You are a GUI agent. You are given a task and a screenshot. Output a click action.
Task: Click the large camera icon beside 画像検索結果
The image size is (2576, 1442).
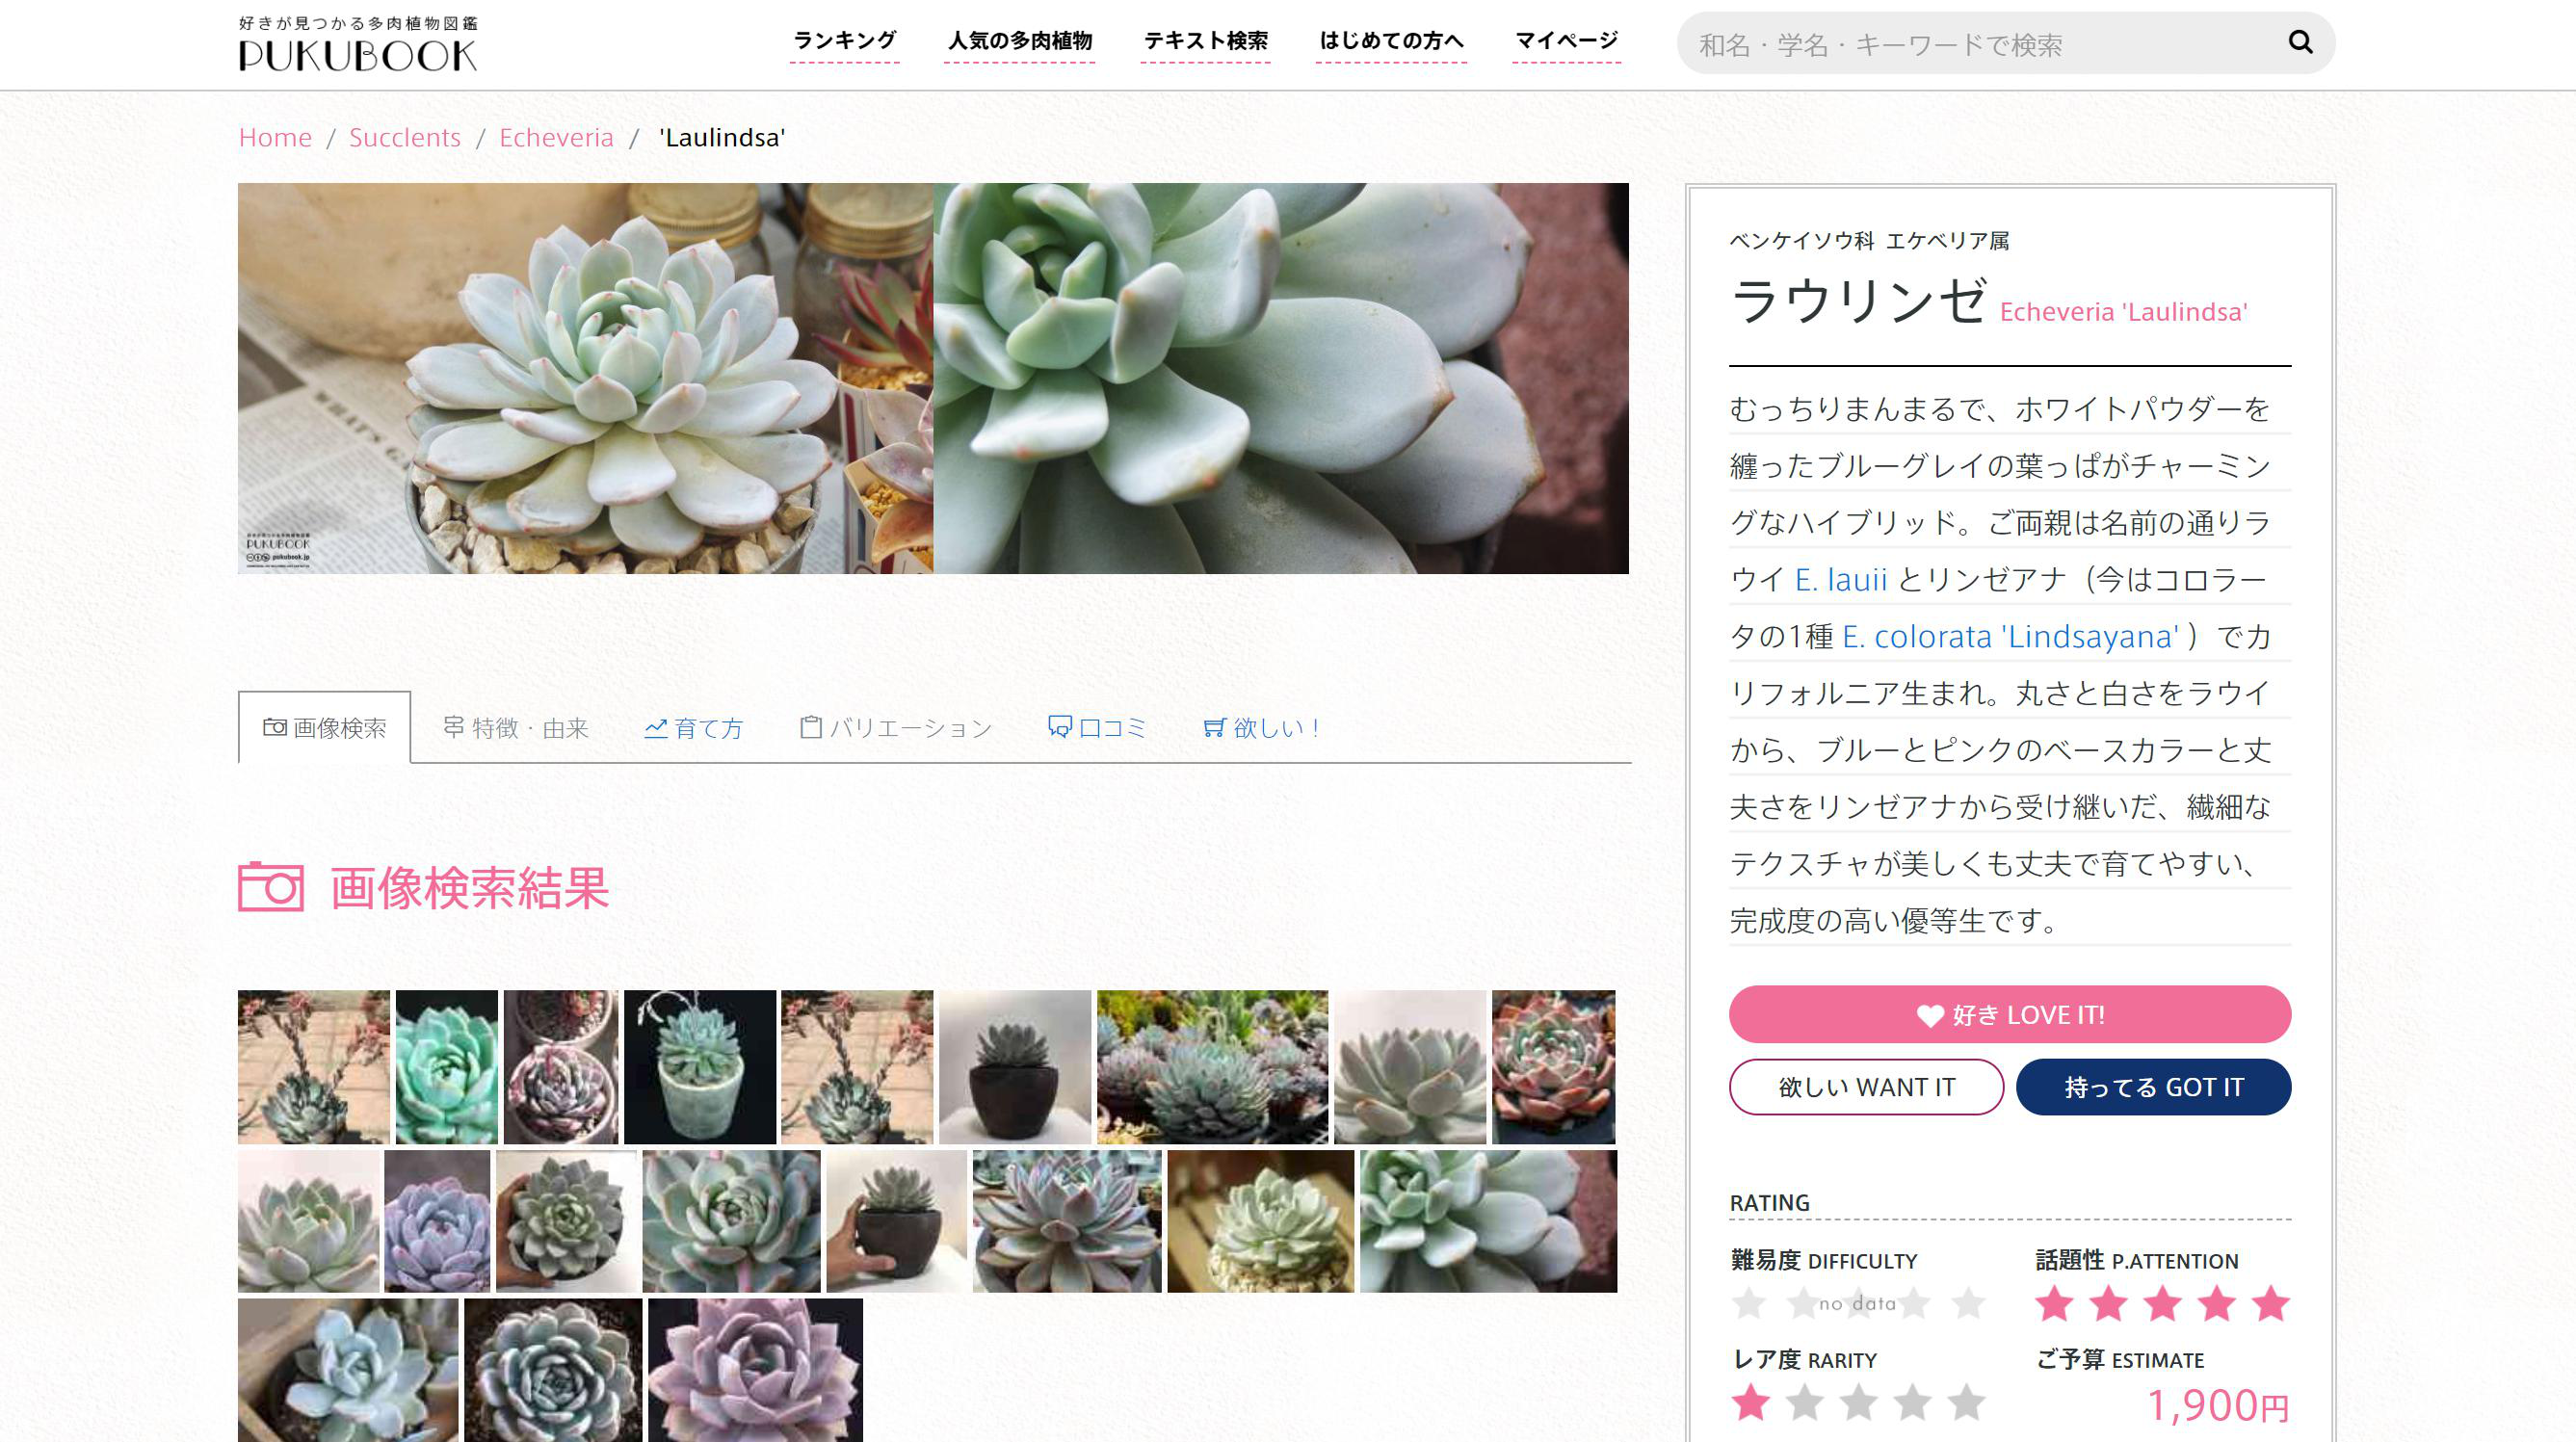(270, 887)
